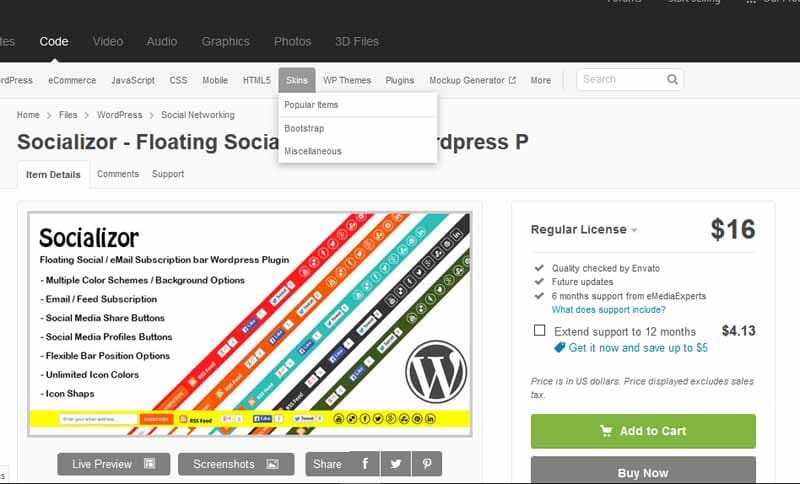This screenshot has width=800, height=484.
Task: Expand the Regular License dropdown
Action: coord(584,230)
